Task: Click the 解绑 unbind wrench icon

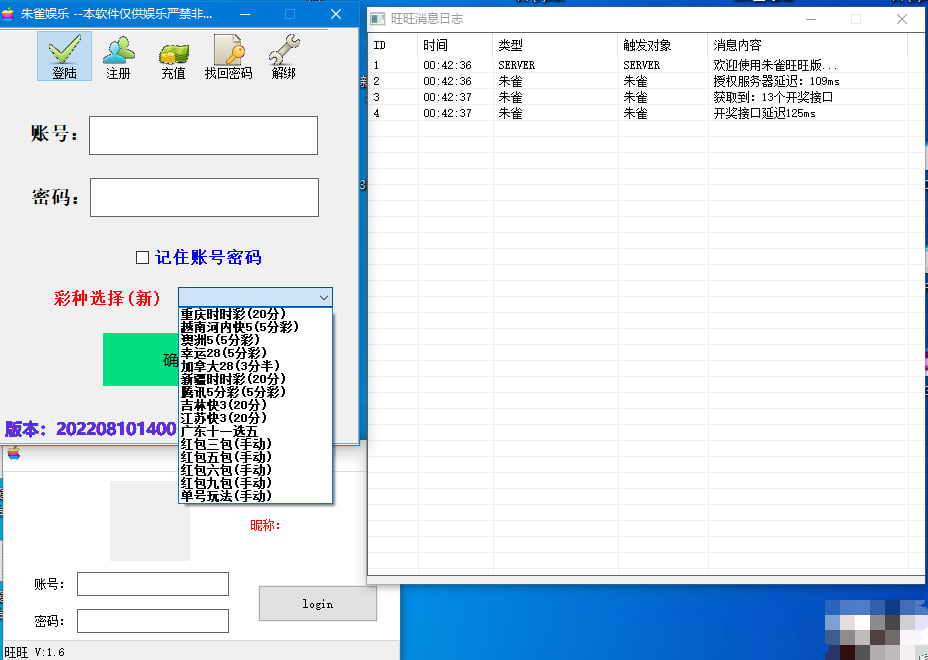Action: [284, 56]
